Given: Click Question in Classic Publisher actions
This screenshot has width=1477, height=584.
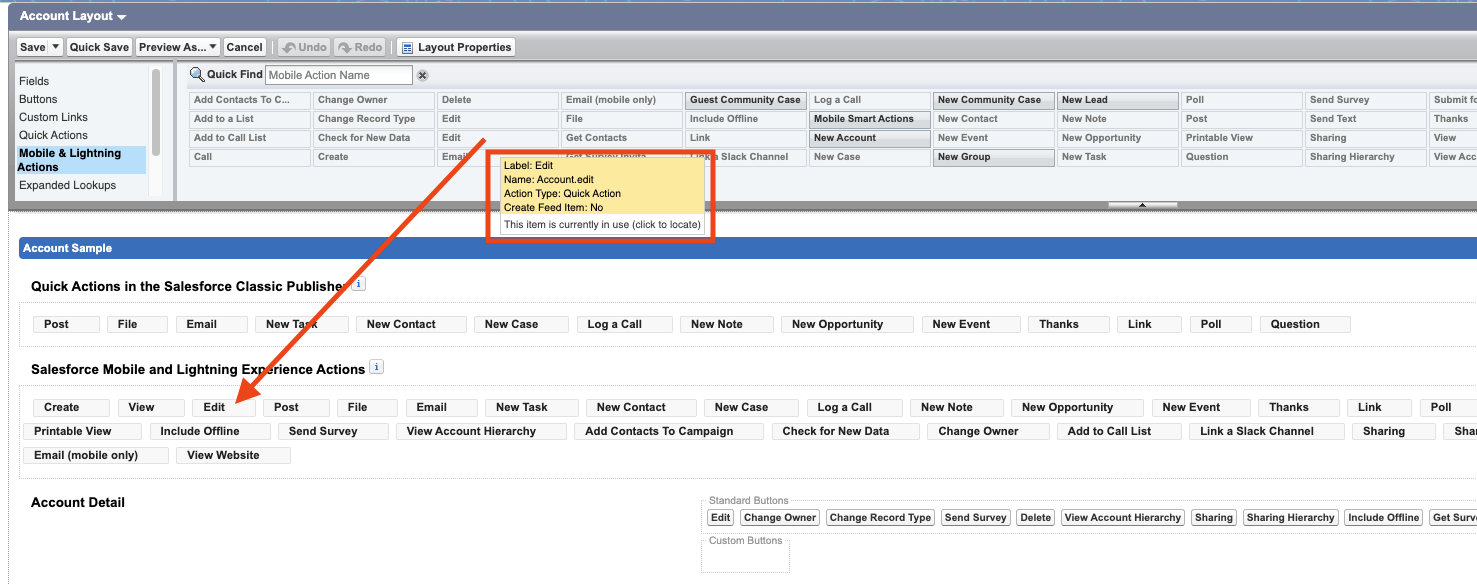Looking at the screenshot, I should pyautogui.click(x=1305, y=324).
